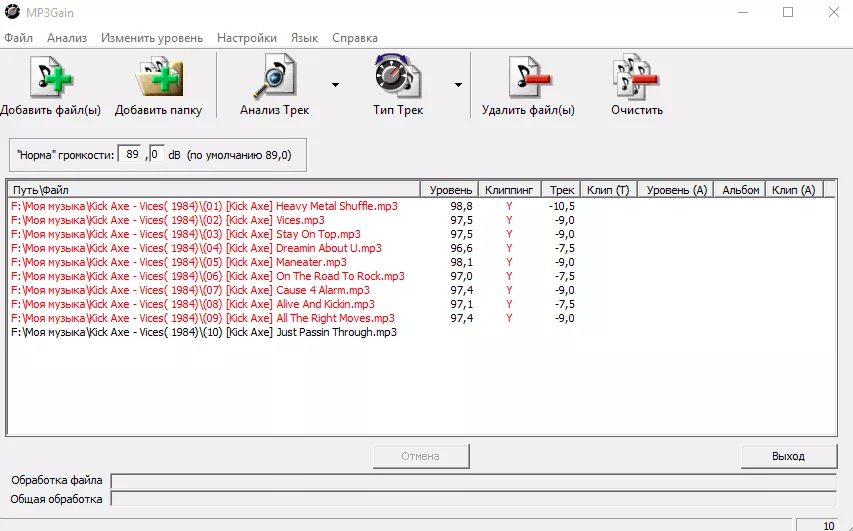Click level value 97,1
Viewport: 853px width, 531px height.
point(461,304)
